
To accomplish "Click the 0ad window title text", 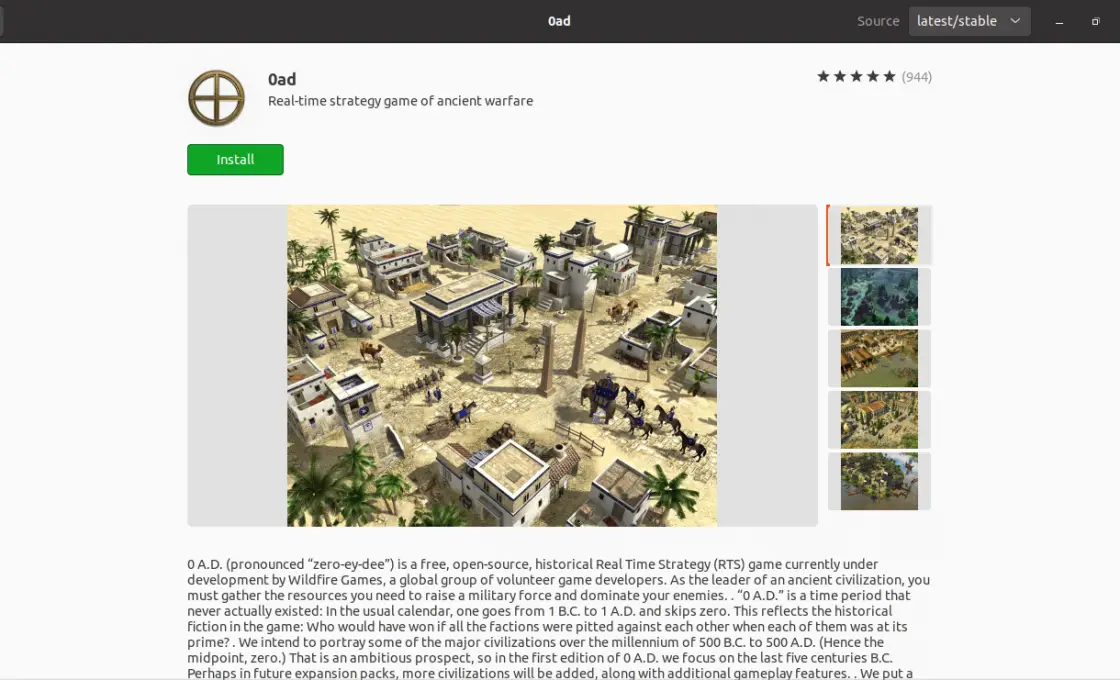I will (x=559, y=21).
